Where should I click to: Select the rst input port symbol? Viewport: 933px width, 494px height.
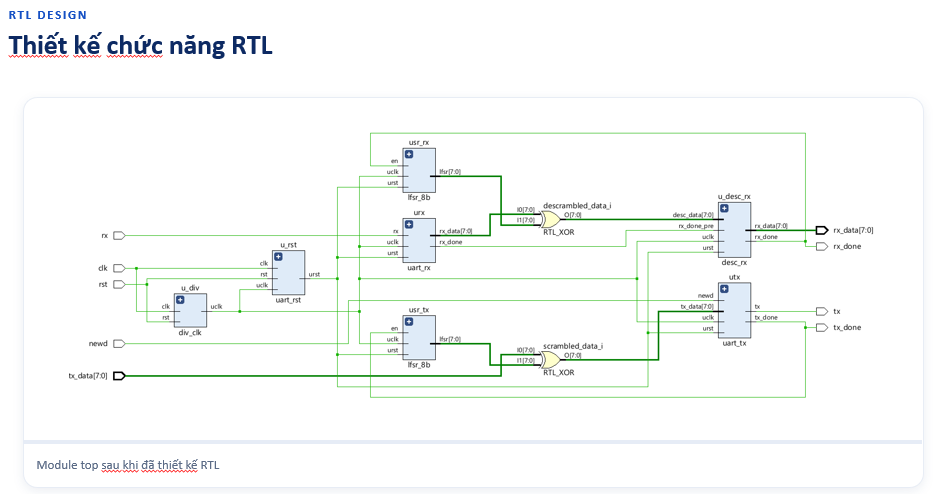coord(119,284)
